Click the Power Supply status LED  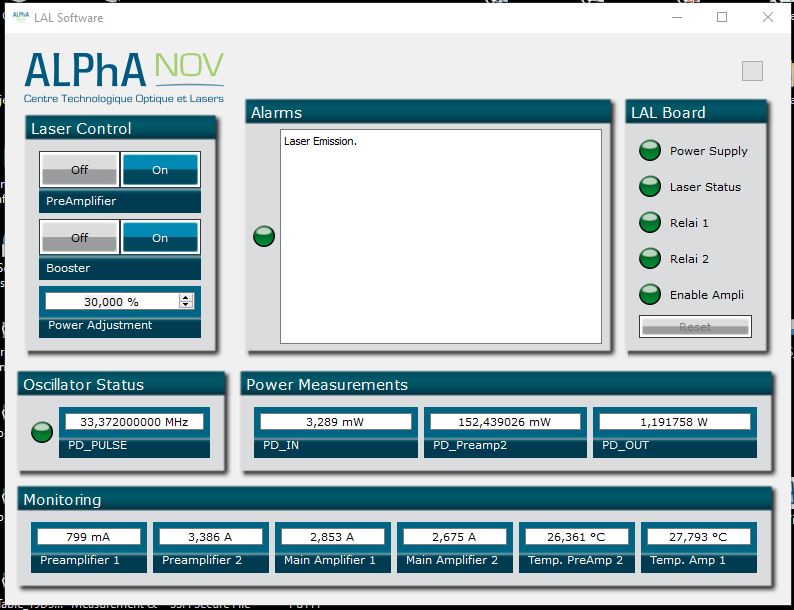click(650, 151)
